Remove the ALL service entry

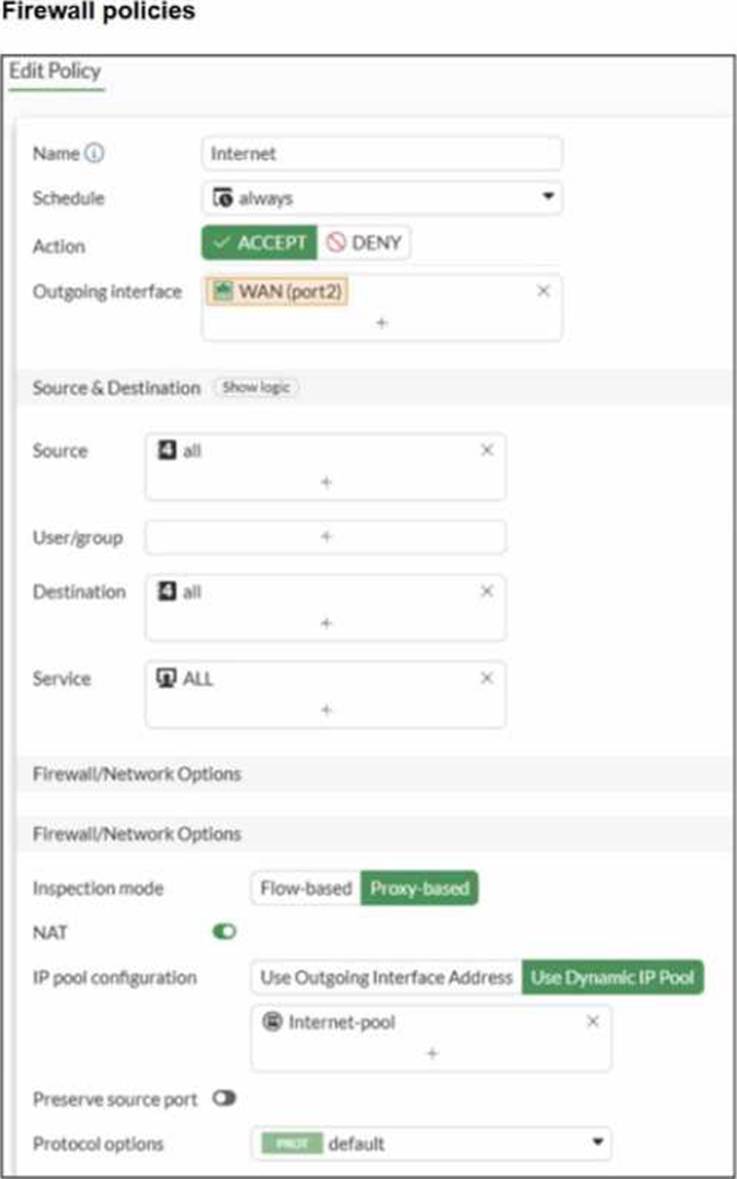click(487, 678)
